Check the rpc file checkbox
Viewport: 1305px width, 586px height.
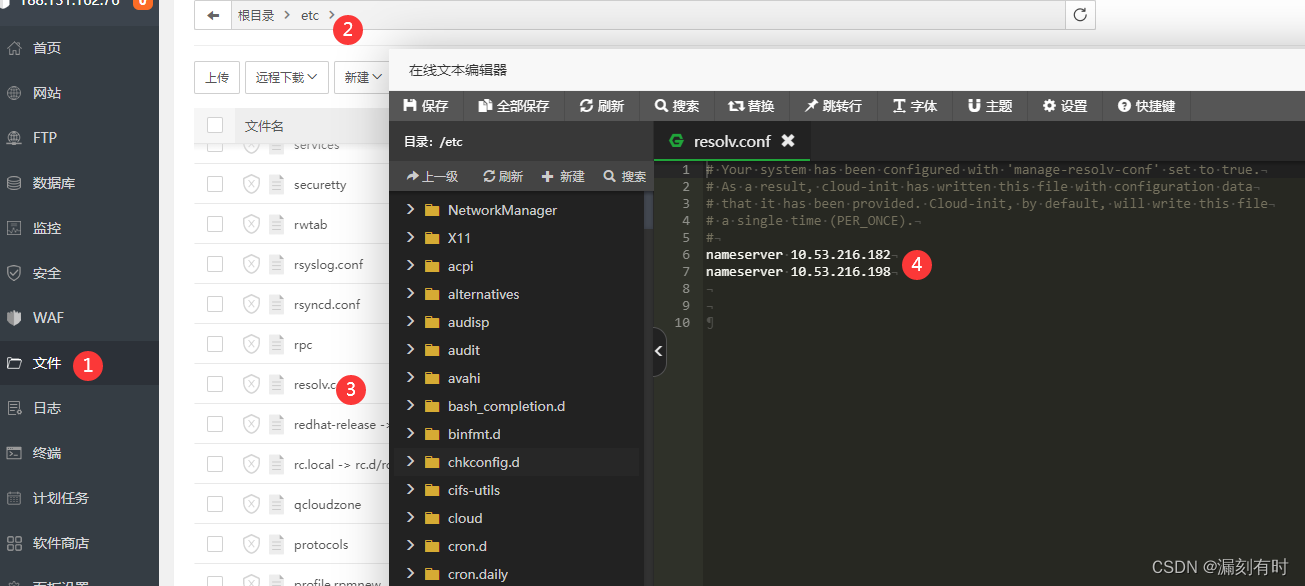(215, 344)
